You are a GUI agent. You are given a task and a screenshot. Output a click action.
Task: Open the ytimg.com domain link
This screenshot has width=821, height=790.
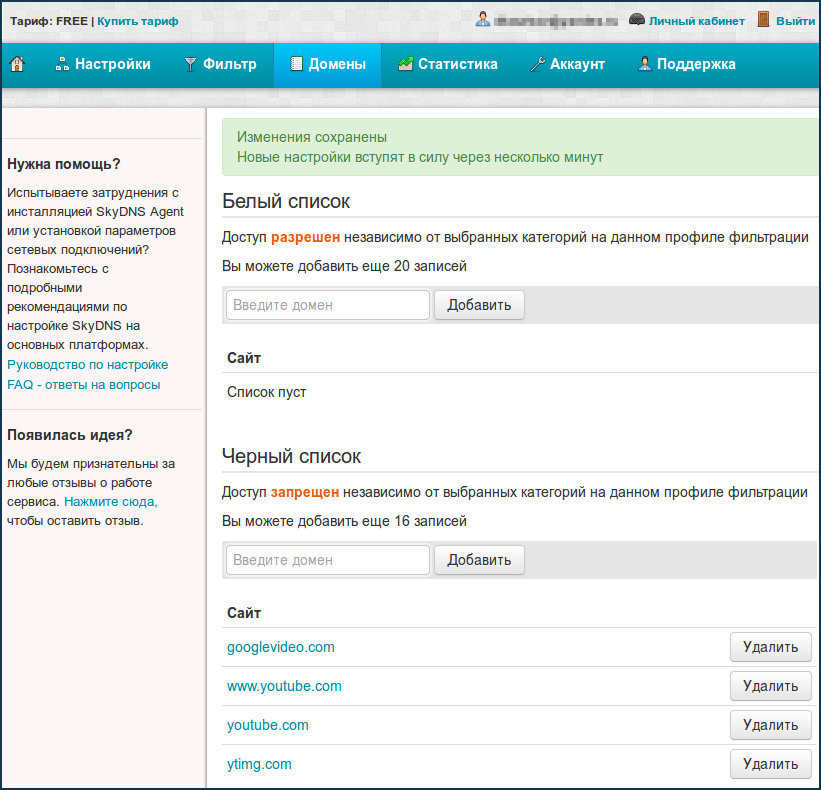259,764
